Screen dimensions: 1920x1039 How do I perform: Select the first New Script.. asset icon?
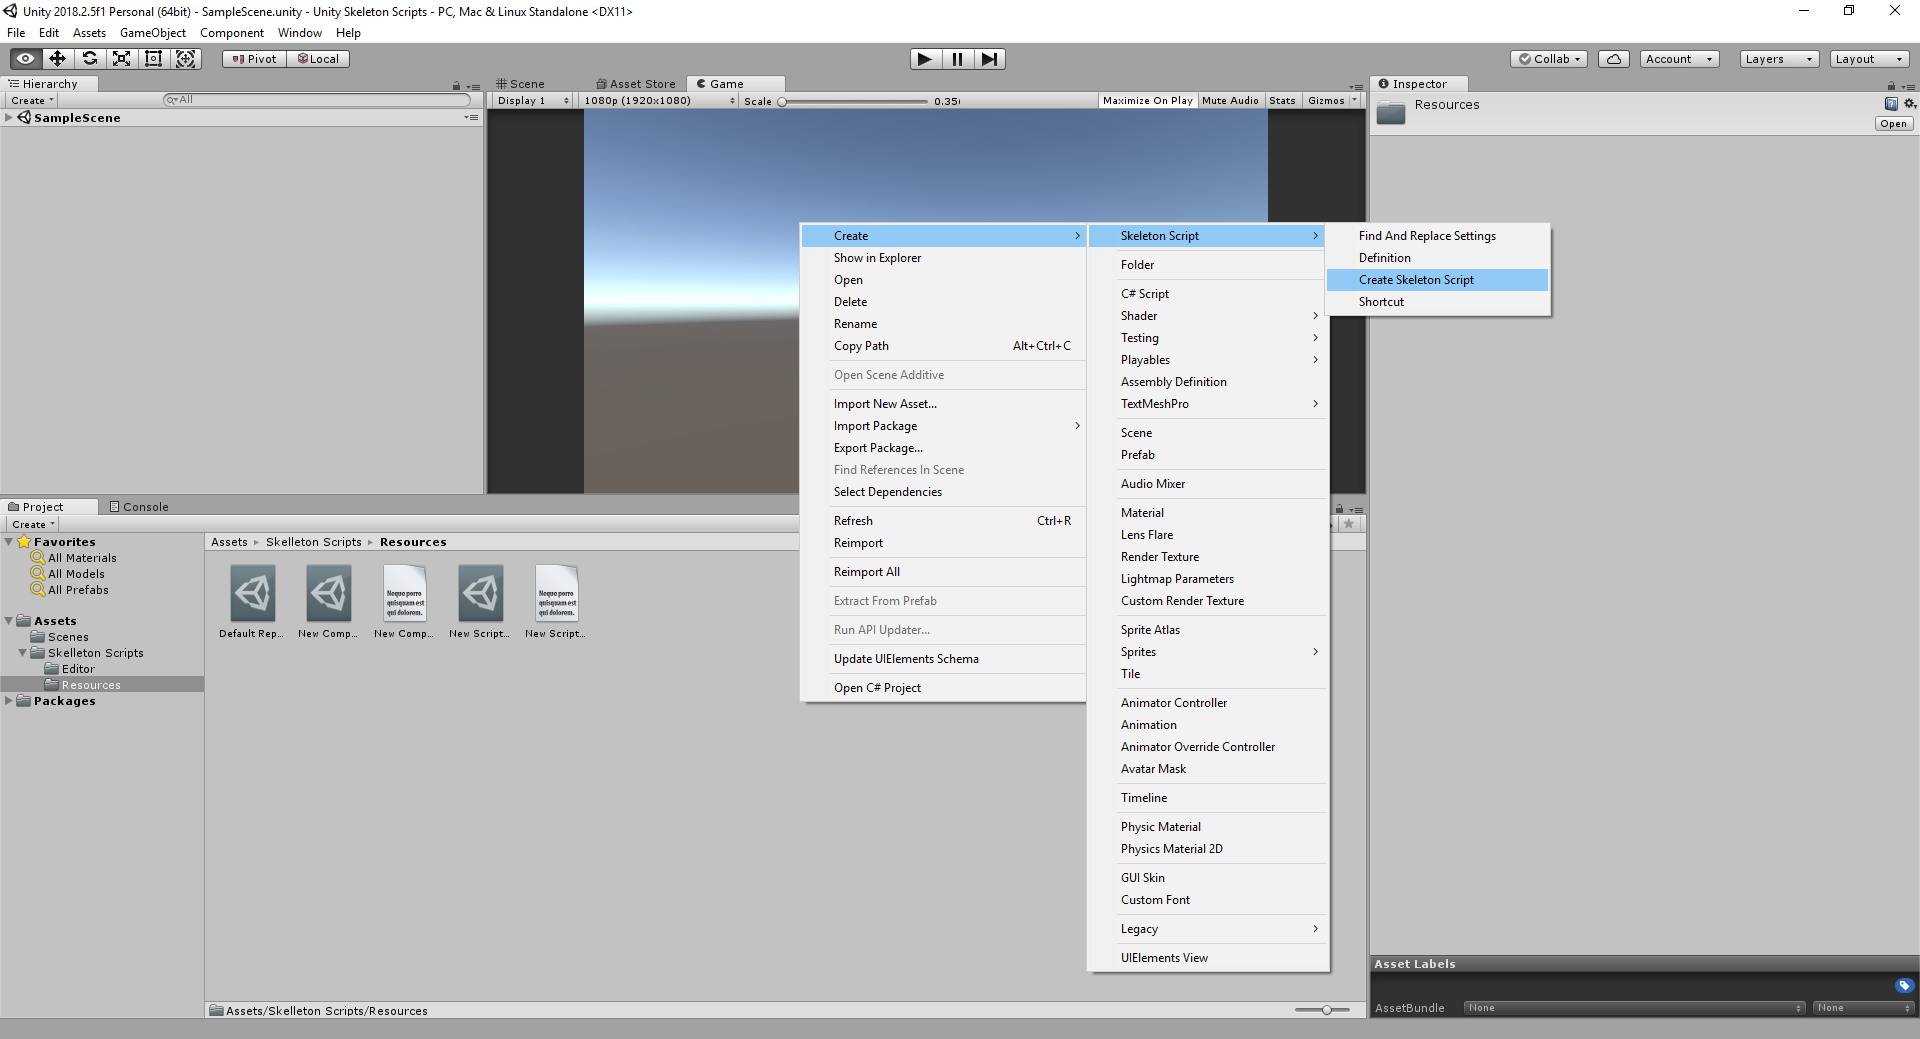pyautogui.click(x=481, y=594)
